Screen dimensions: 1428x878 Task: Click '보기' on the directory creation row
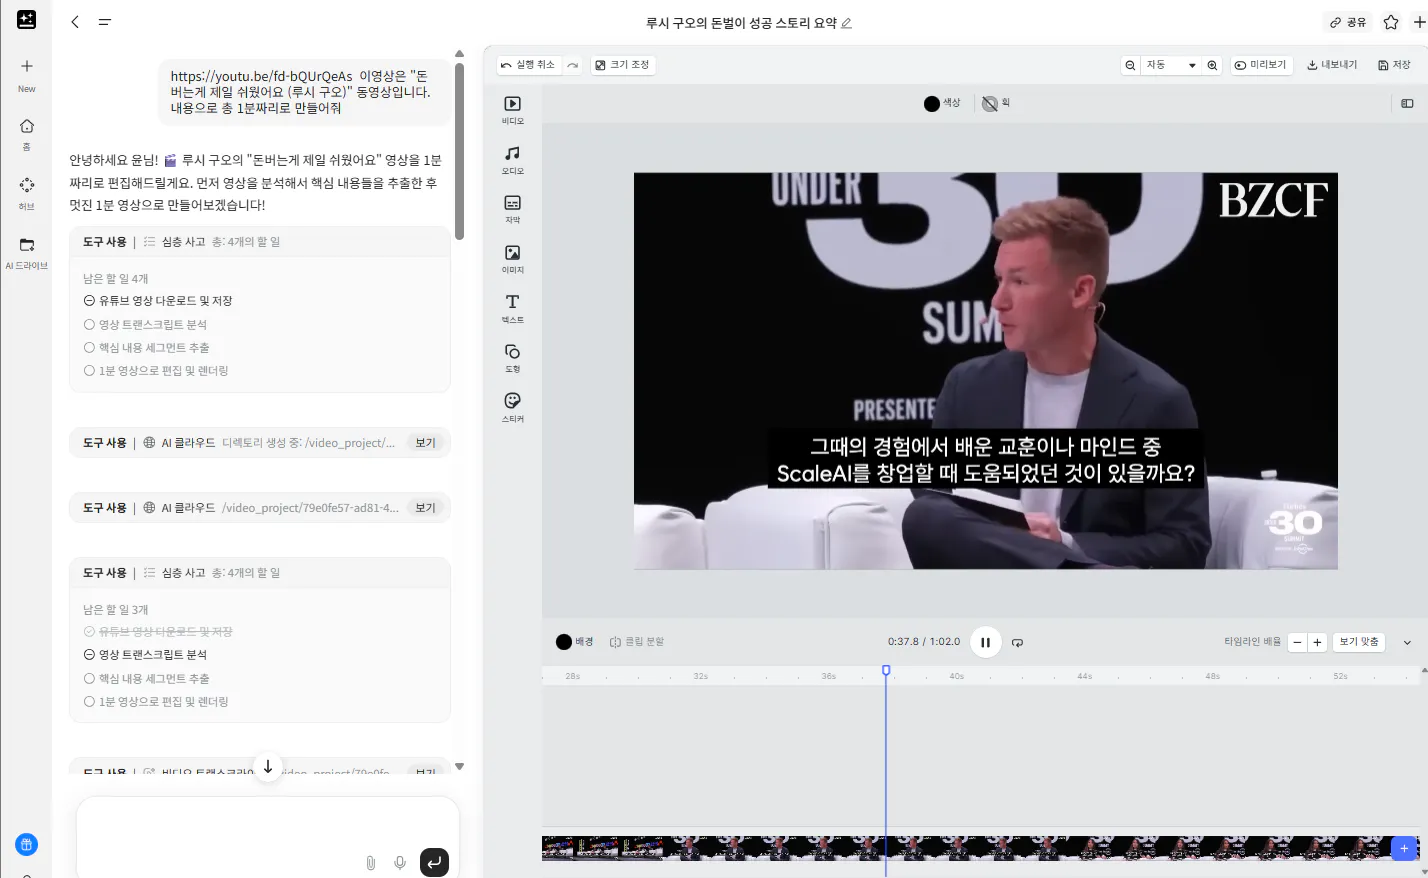pos(426,443)
